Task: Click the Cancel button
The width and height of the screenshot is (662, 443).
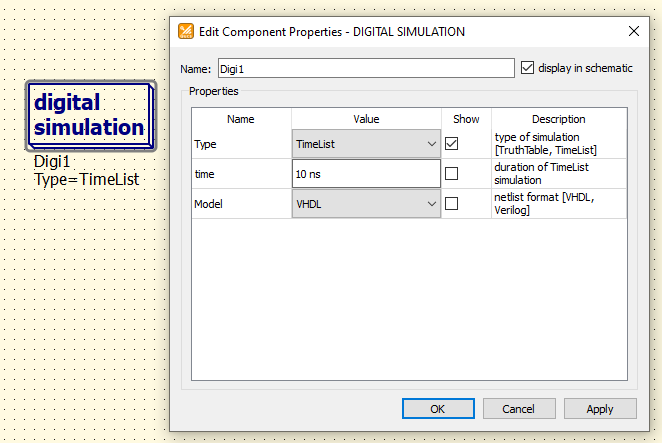Action: pyautogui.click(x=519, y=409)
